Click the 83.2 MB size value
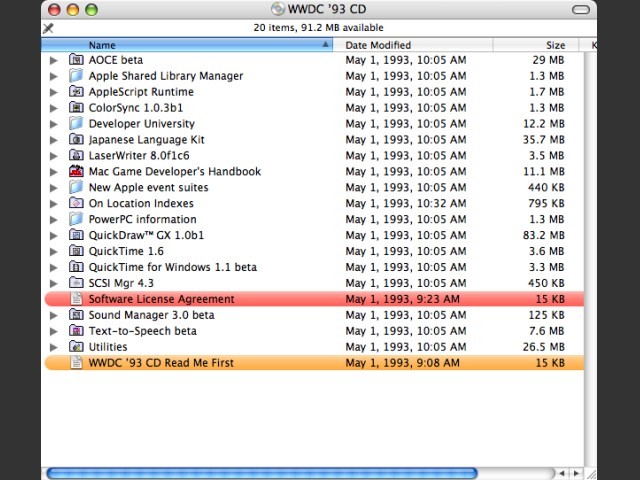The image size is (640, 480). (x=544, y=235)
